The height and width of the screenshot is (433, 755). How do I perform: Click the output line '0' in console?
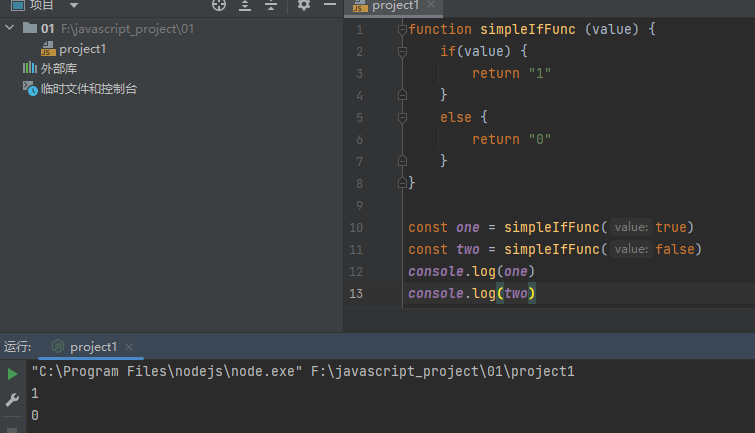[35, 415]
